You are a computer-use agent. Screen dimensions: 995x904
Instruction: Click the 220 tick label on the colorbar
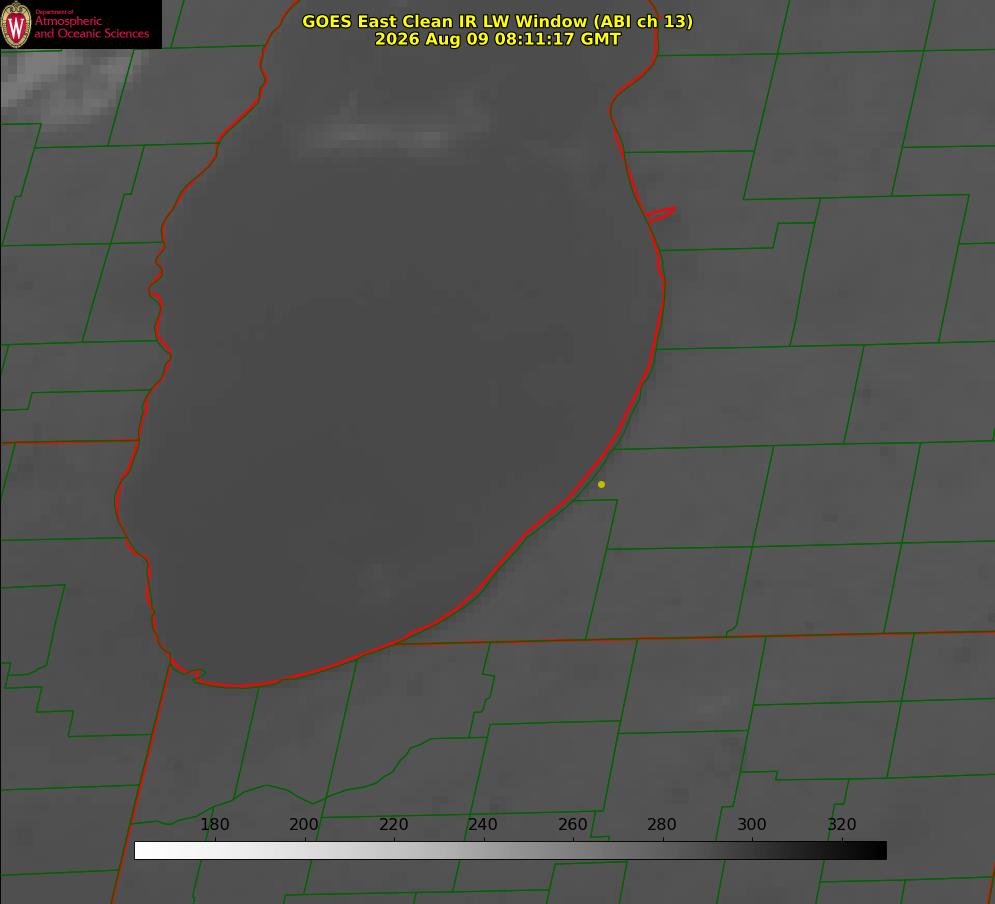click(x=393, y=824)
